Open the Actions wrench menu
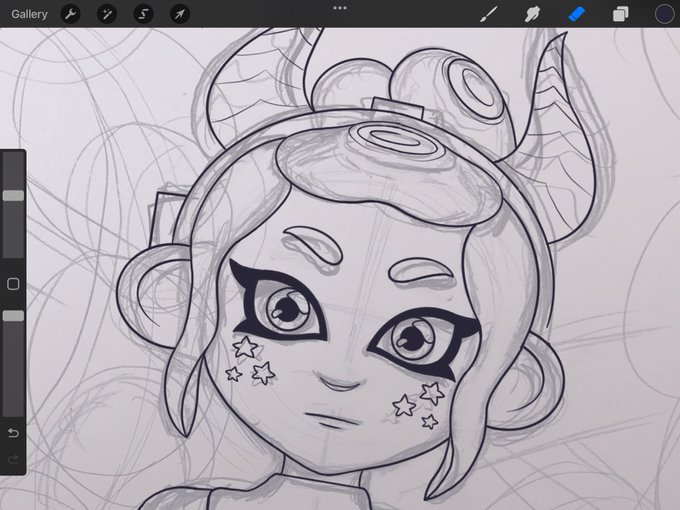This screenshot has height=510, width=680. coord(70,14)
